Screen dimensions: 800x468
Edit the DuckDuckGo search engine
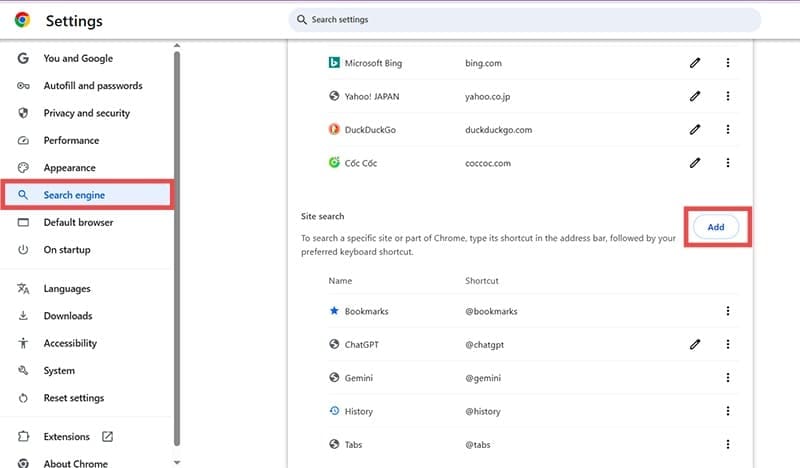click(x=695, y=130)
